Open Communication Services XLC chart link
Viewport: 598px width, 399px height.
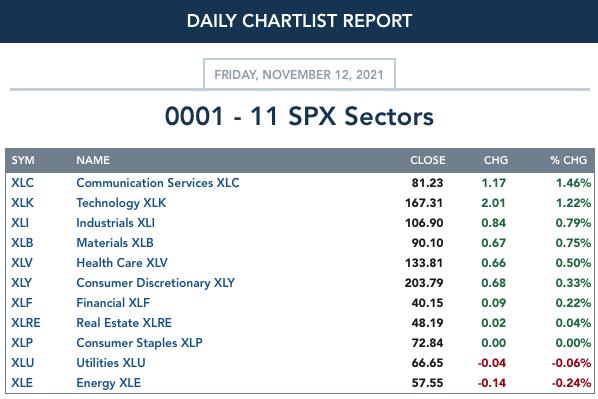158,183
